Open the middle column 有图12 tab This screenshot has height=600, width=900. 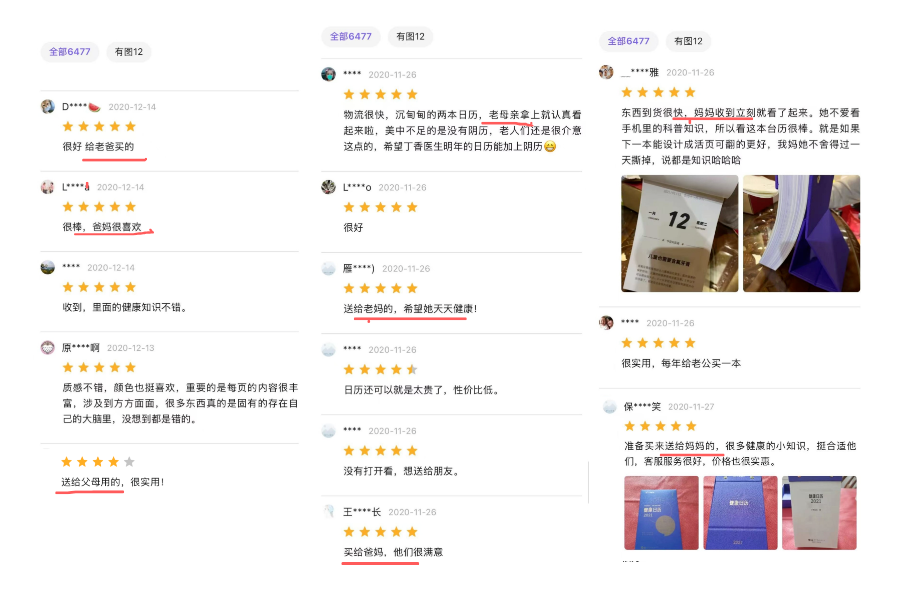[x=410, y=36]
